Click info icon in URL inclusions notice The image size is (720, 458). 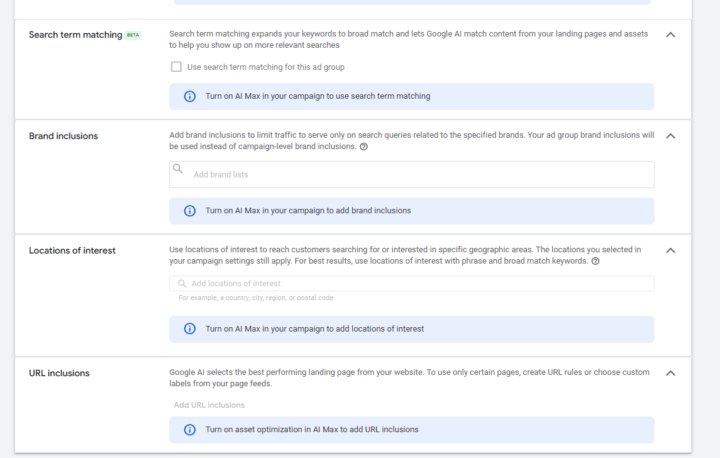pos(190,430)
